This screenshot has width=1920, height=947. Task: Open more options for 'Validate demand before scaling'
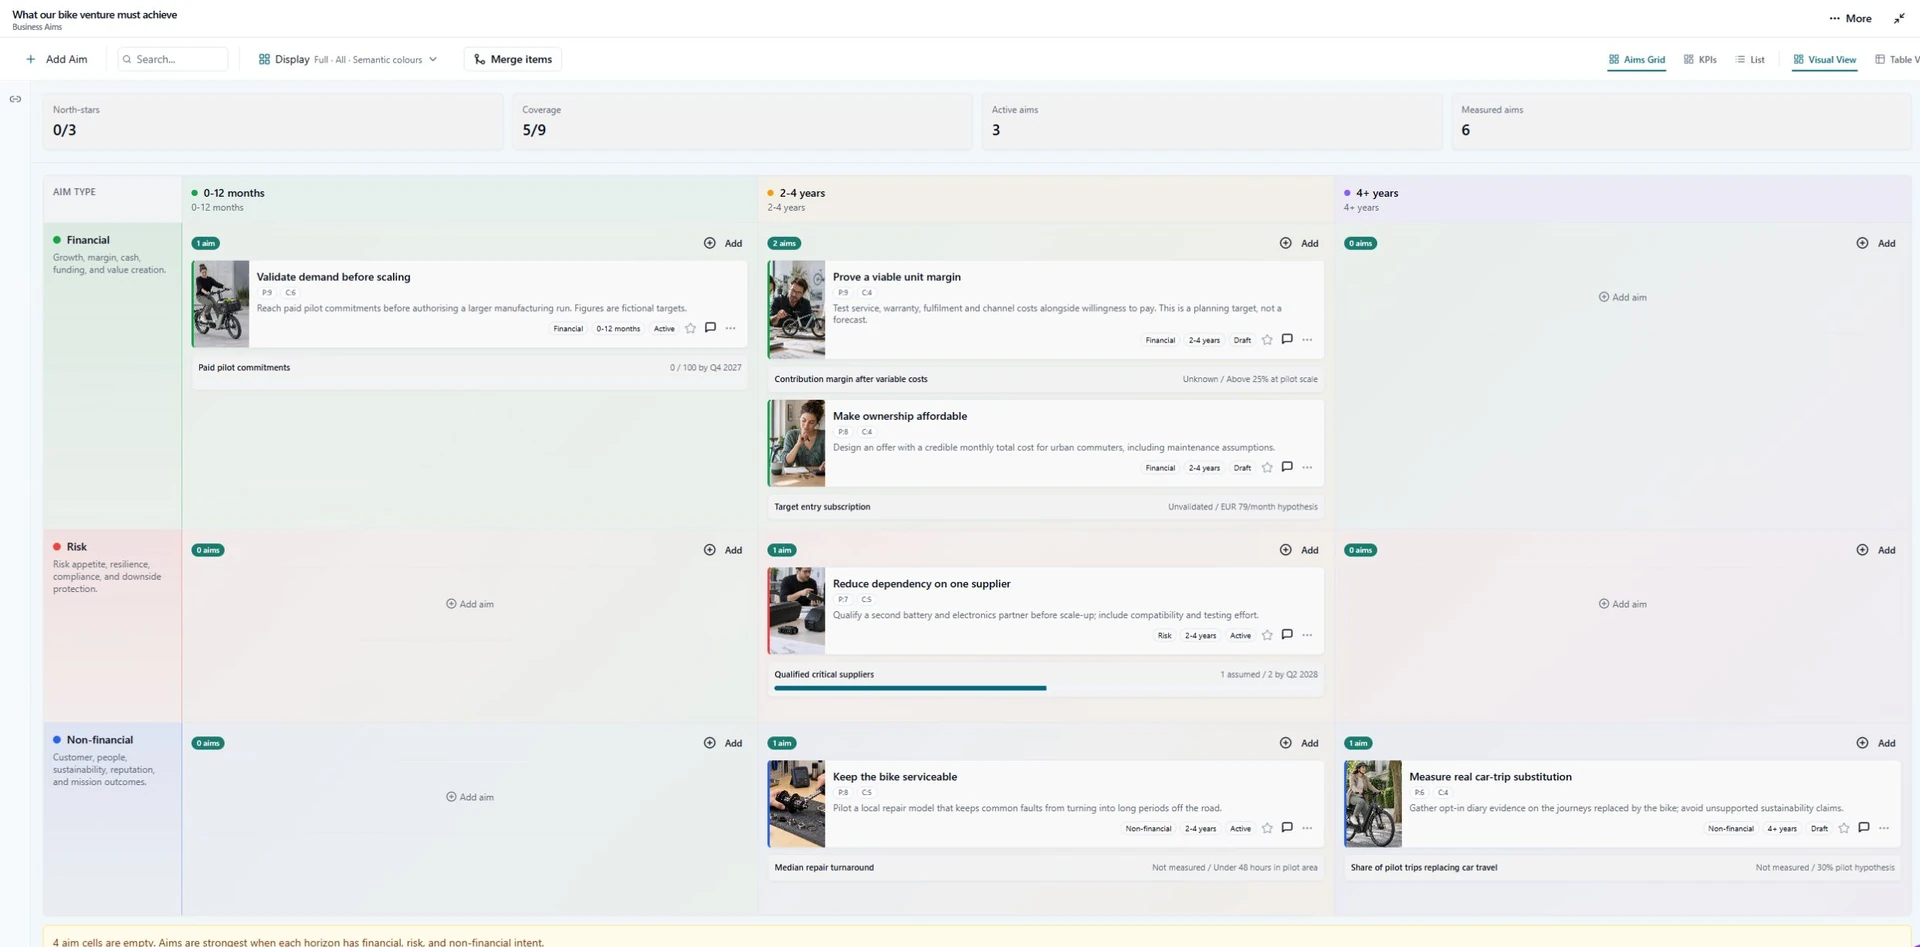tap(731, 328)
